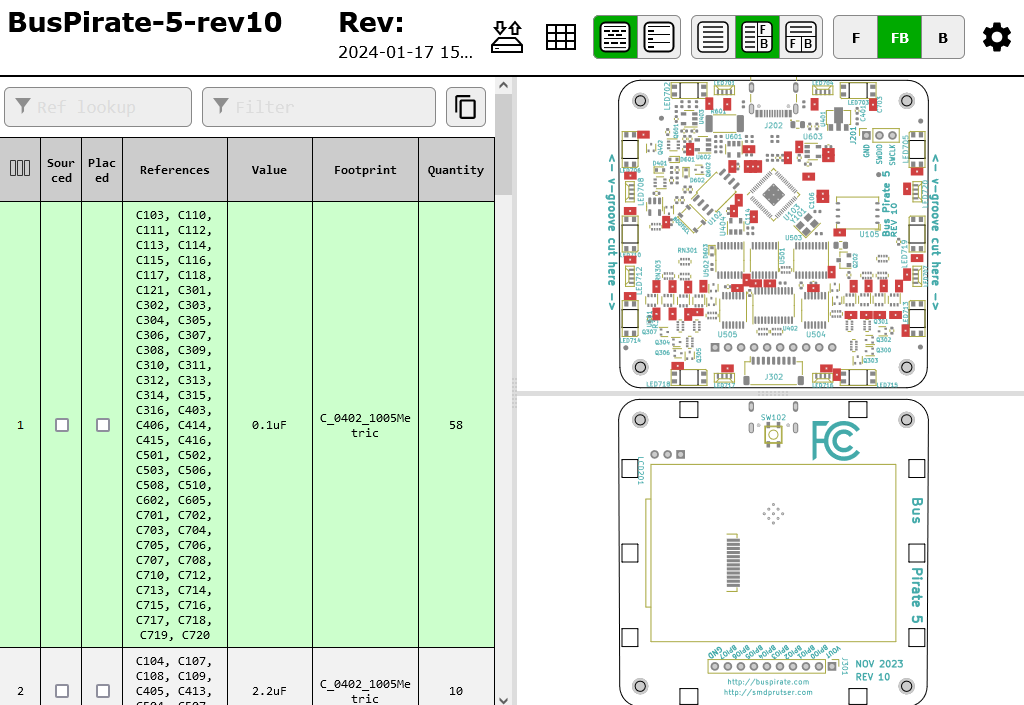Click the BOM vertical scrollbar thumb

pyautogui.click(x=503, y=144)
